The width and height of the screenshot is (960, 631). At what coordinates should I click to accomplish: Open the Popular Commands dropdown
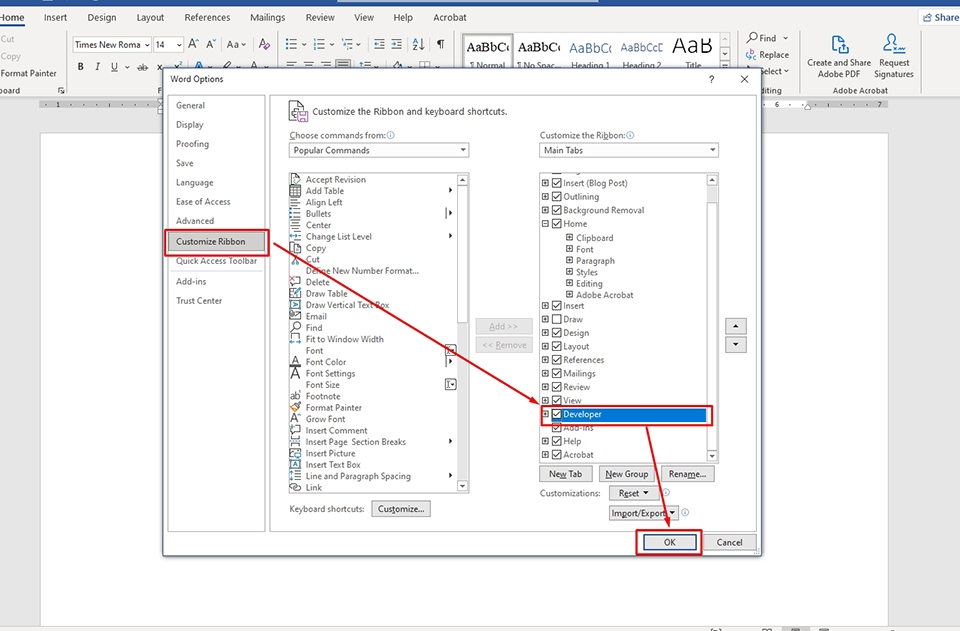pyautogui.click(x=379, y=150)
